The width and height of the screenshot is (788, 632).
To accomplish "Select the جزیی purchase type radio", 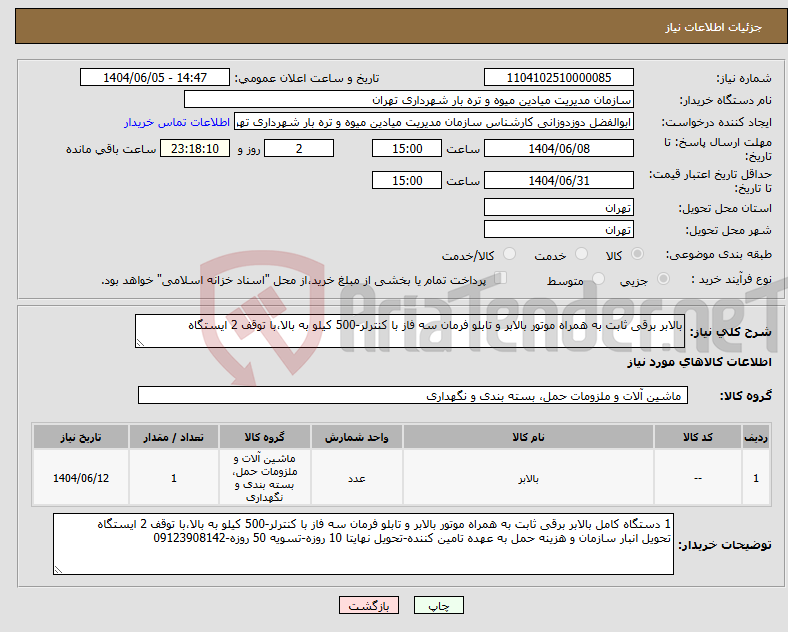I will pos(663,279).
